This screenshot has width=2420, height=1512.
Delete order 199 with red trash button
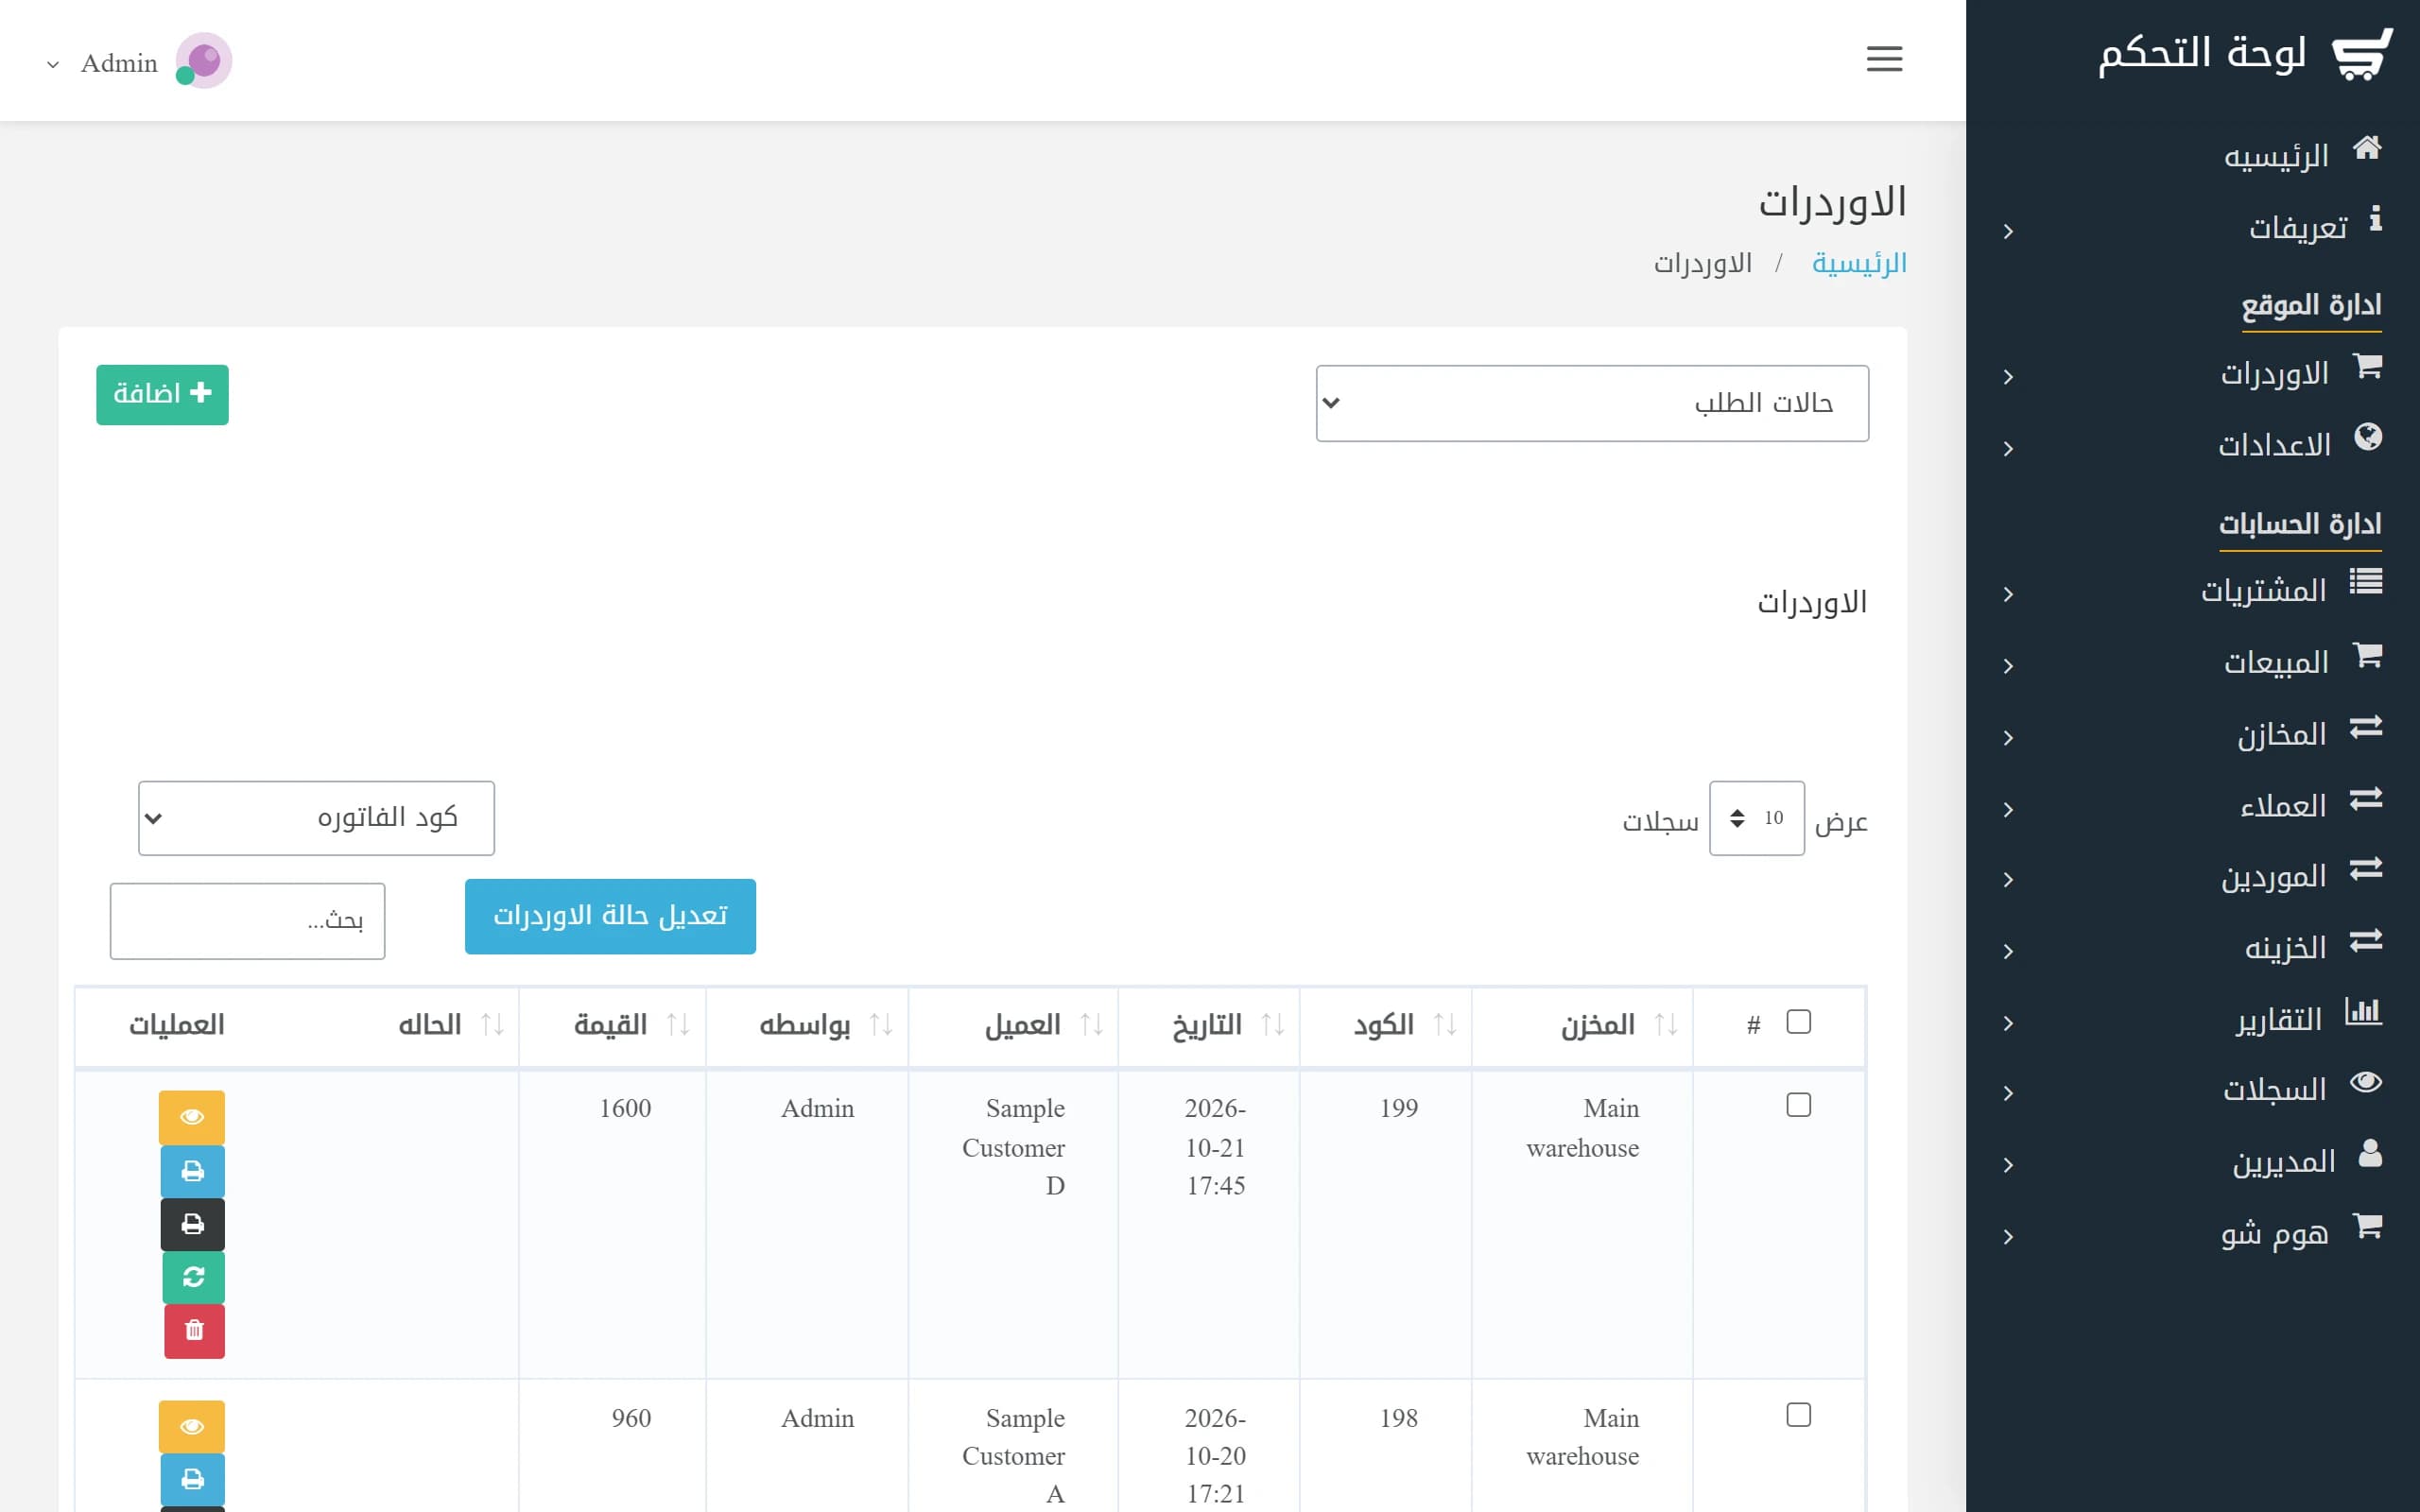pos(194,1331)
